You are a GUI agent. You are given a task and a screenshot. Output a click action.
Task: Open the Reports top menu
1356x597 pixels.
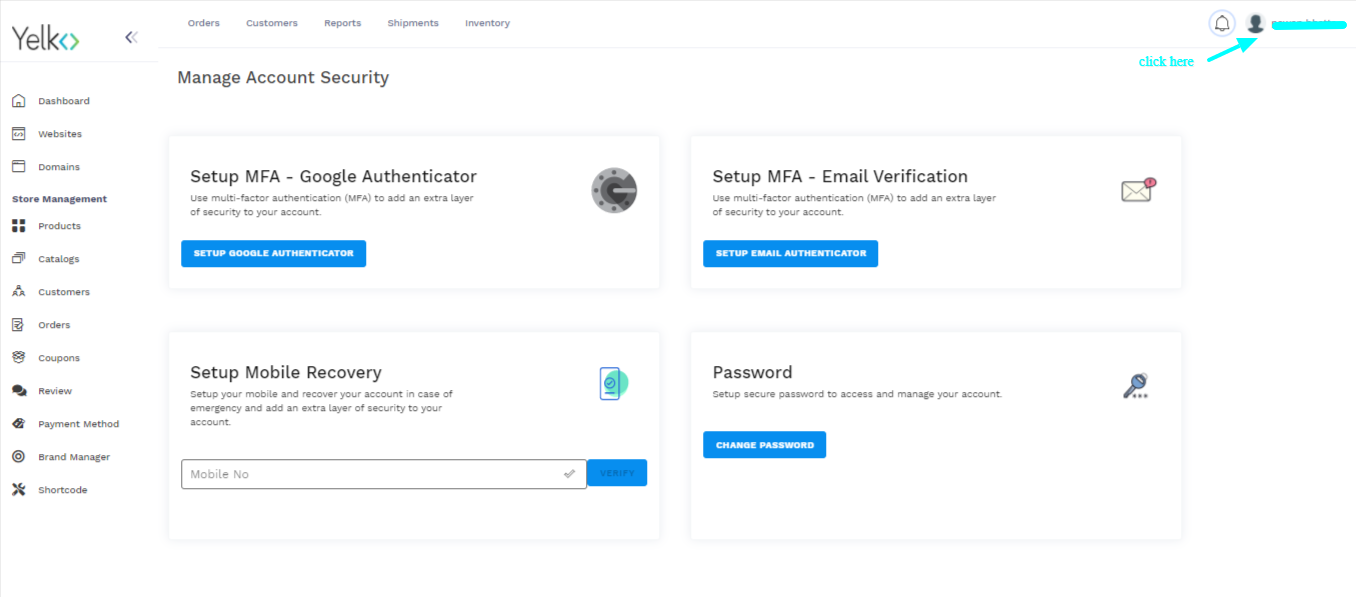tap(343, 23)
